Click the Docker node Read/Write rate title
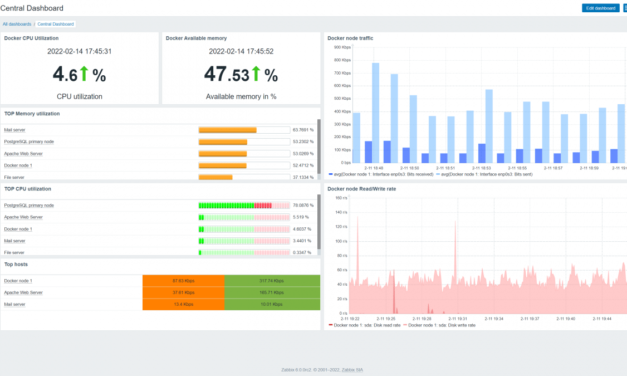The image size is (627, 376). (x=361, y=189)
